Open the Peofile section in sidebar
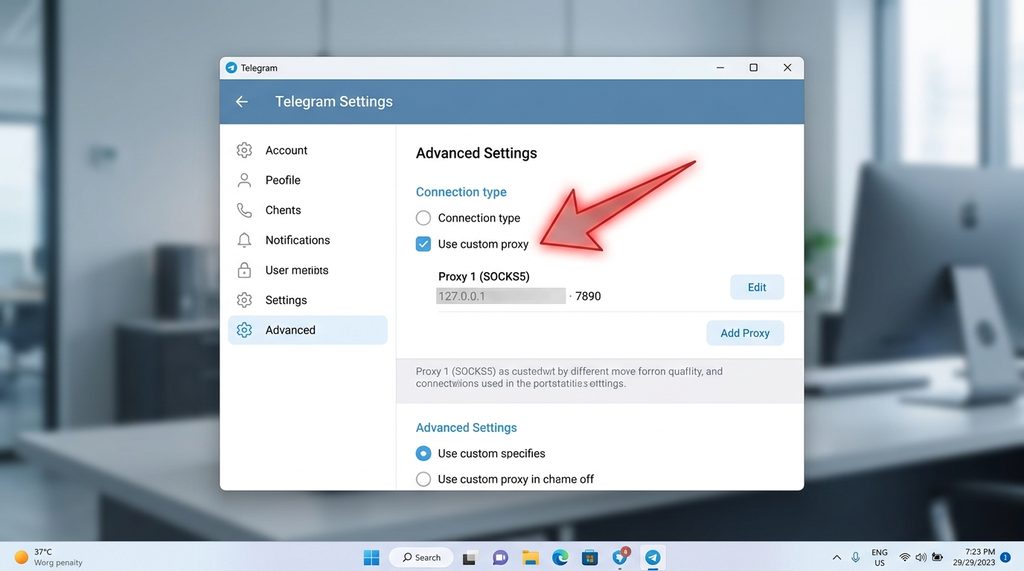Screen dimensions: 1024x571 coord(308,180)
